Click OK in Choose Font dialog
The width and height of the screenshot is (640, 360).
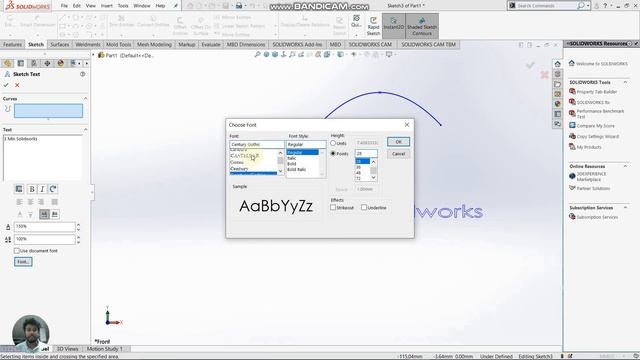tap(398, 142)
